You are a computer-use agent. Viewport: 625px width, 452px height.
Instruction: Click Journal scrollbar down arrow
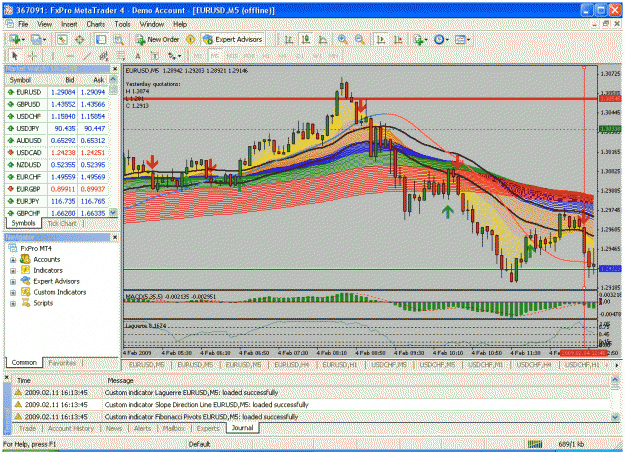(615, 417)
